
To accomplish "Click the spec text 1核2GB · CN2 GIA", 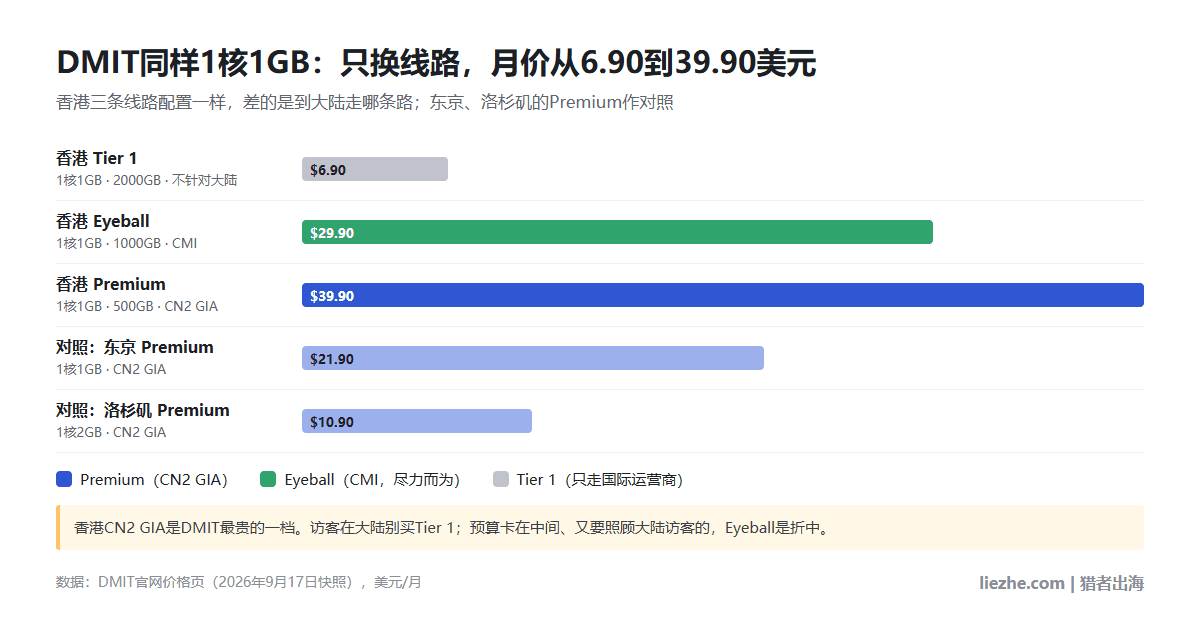I will tap(111, 432).
